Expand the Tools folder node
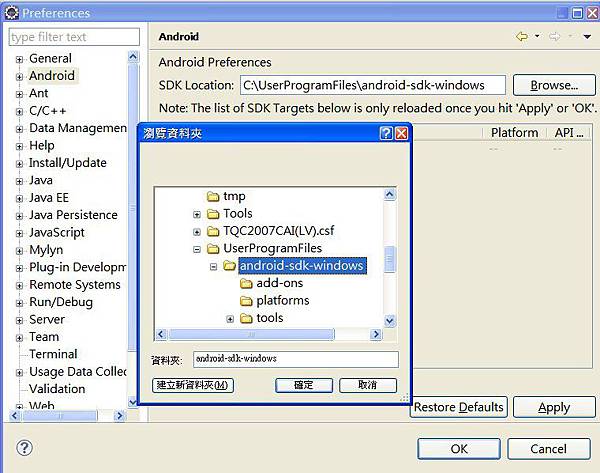Image resolution: width=600 pixels, height=473 pixels. pos(197,214)
